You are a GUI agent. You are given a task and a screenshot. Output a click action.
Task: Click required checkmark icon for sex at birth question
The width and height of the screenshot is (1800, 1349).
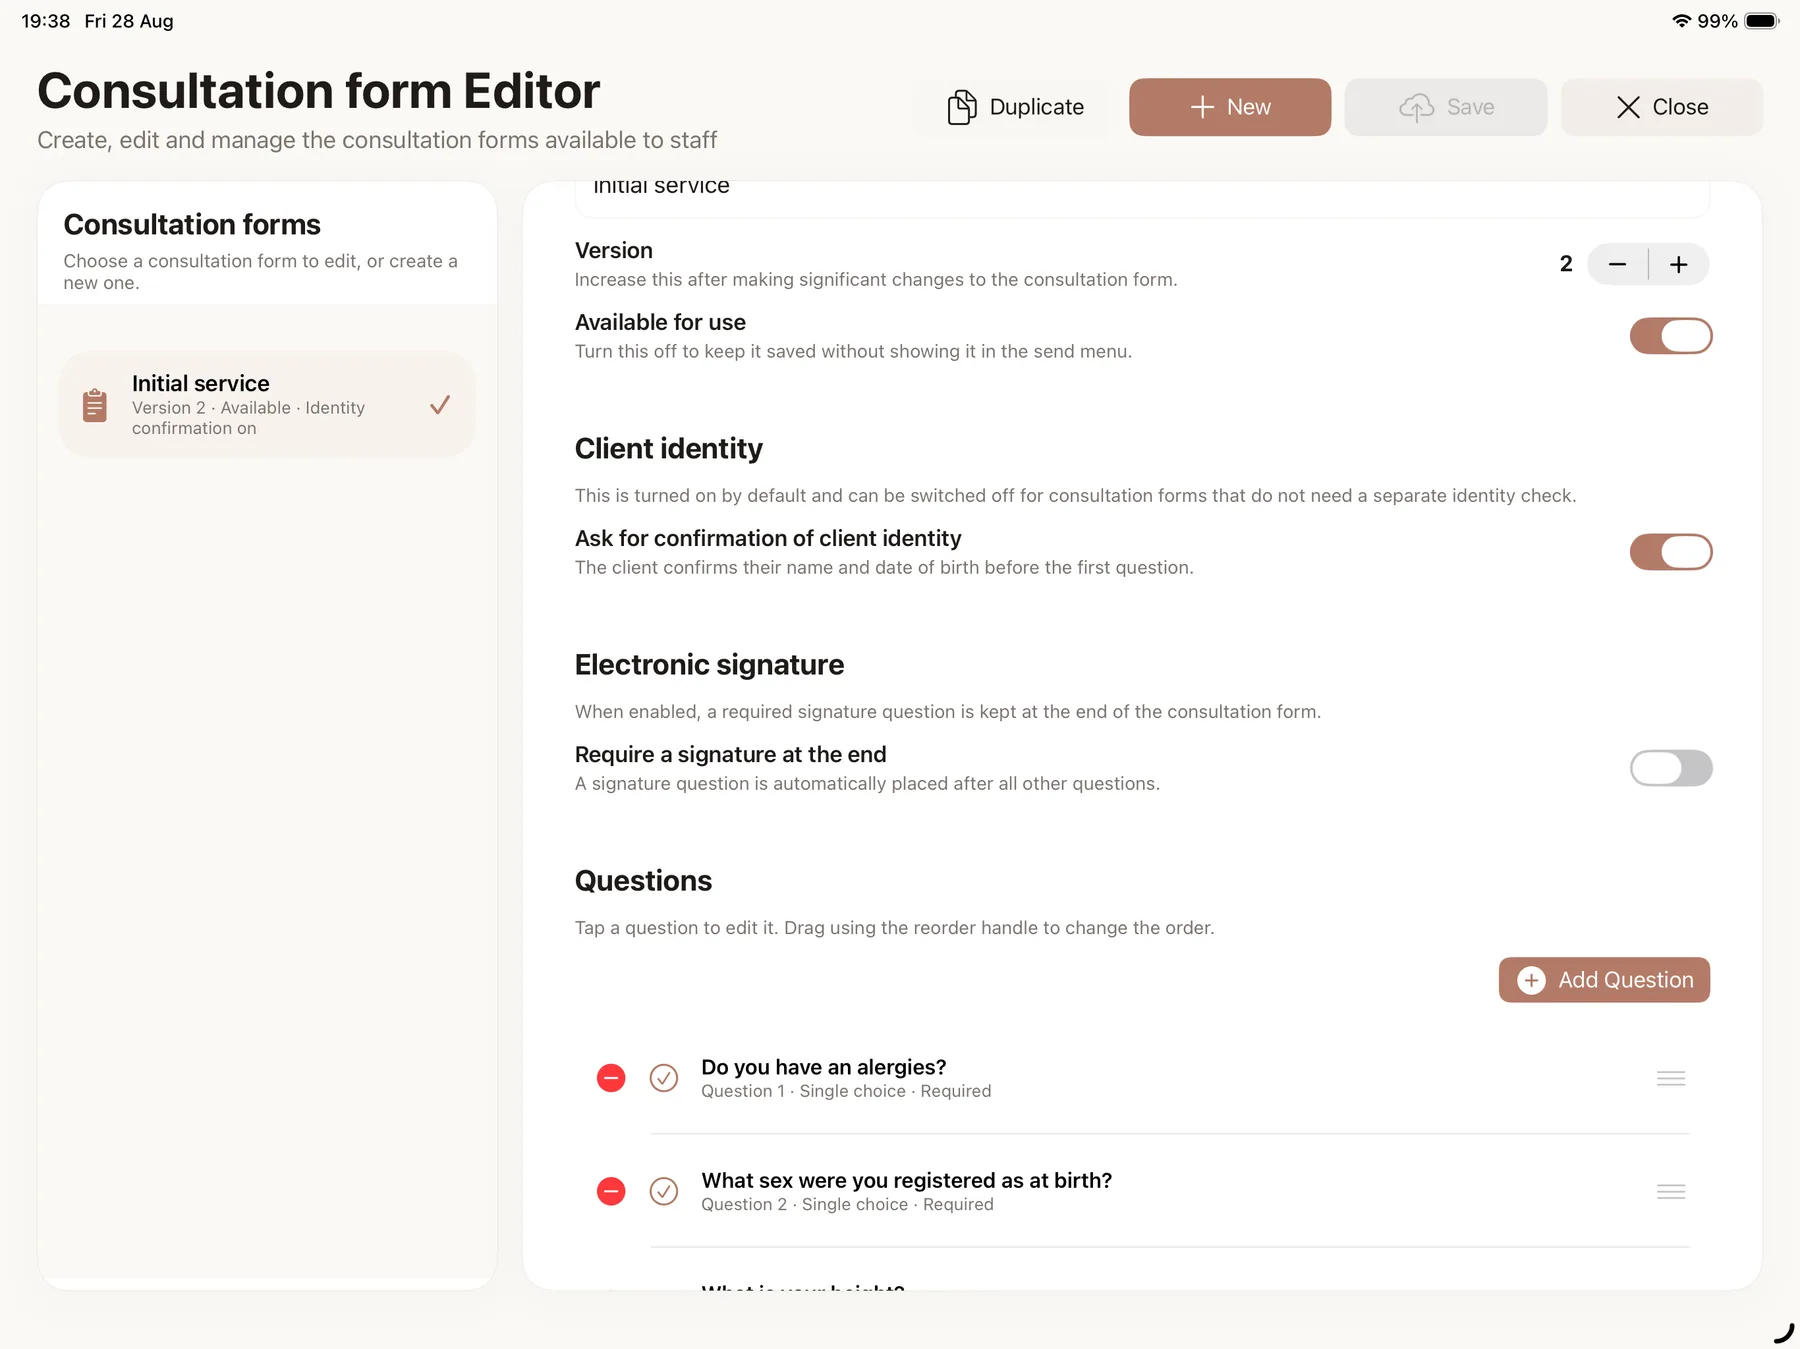664,1191
